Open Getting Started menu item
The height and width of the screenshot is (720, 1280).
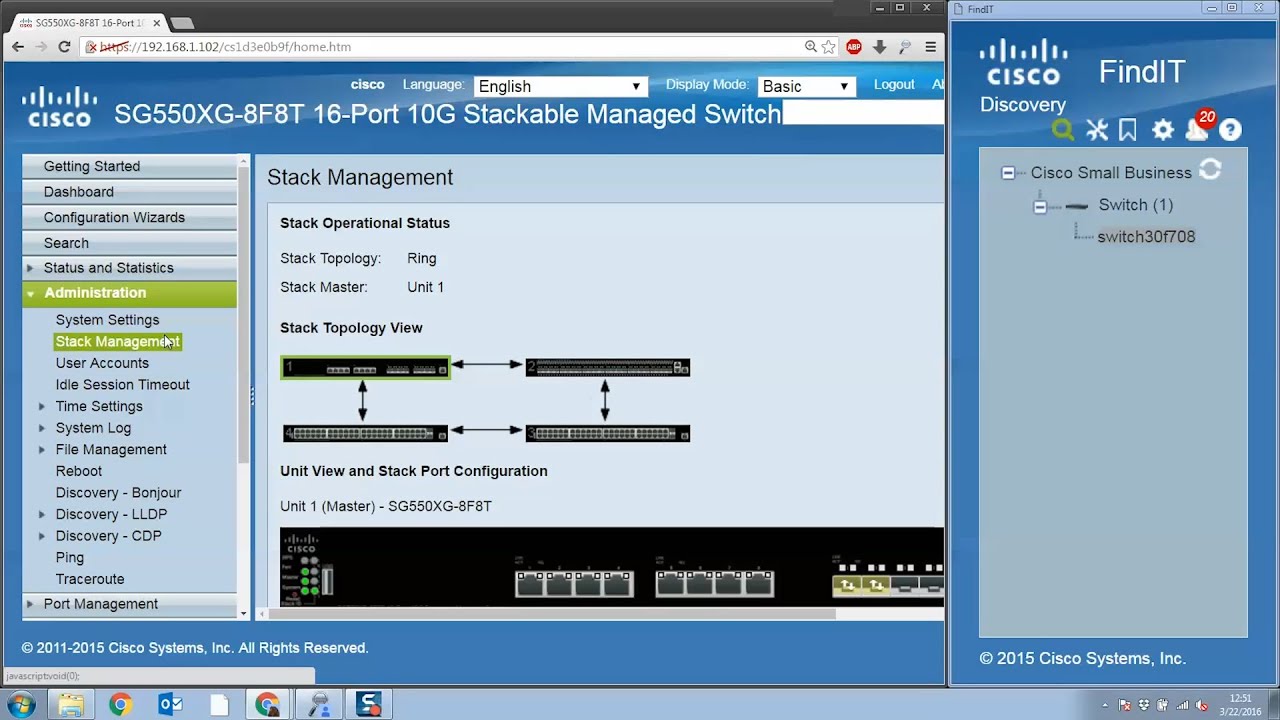(x=129, y=166)
